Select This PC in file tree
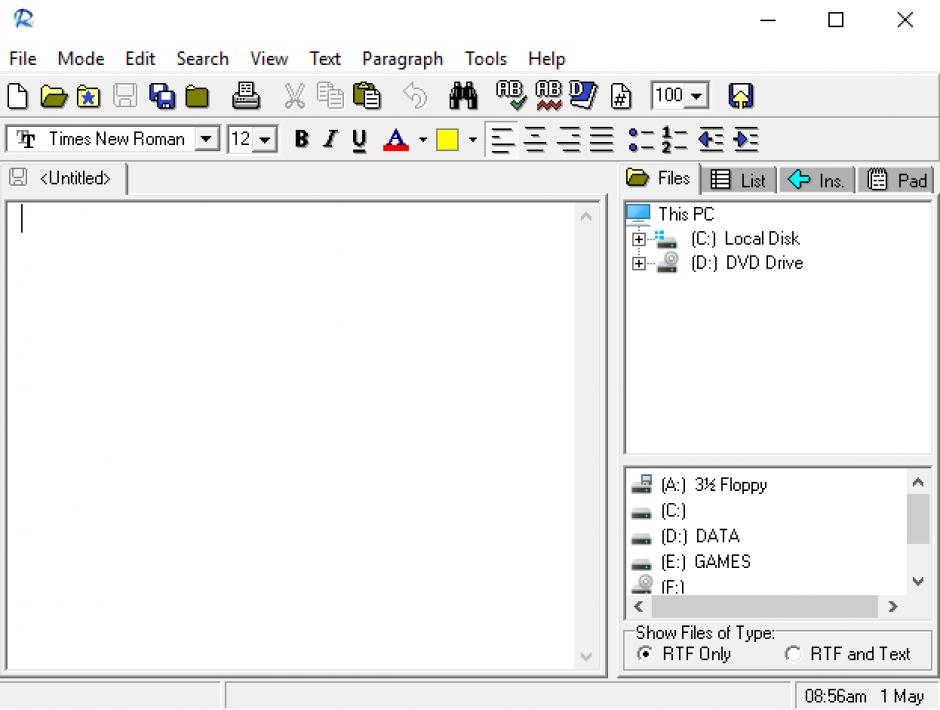940x710 pixels. pos(670,214)
